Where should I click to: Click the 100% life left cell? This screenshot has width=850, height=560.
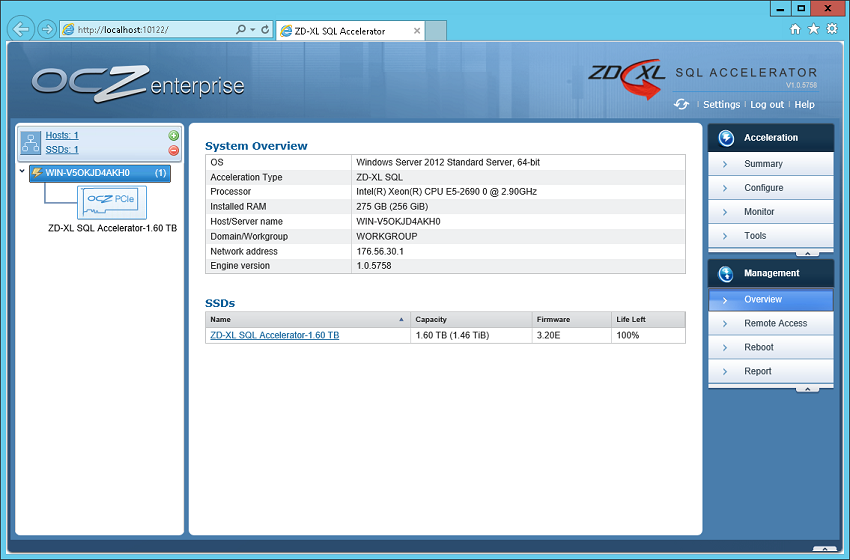click(x=648, y=335)
